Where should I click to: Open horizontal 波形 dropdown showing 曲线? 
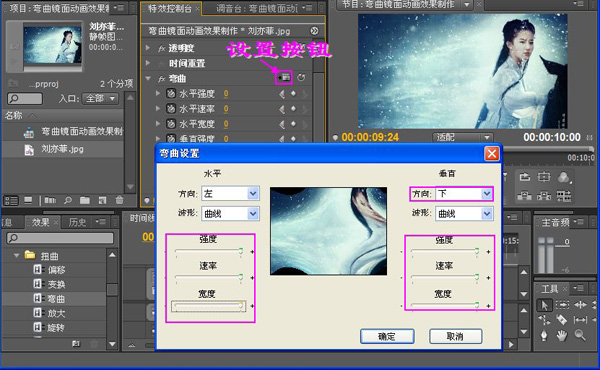coord(230,214)
